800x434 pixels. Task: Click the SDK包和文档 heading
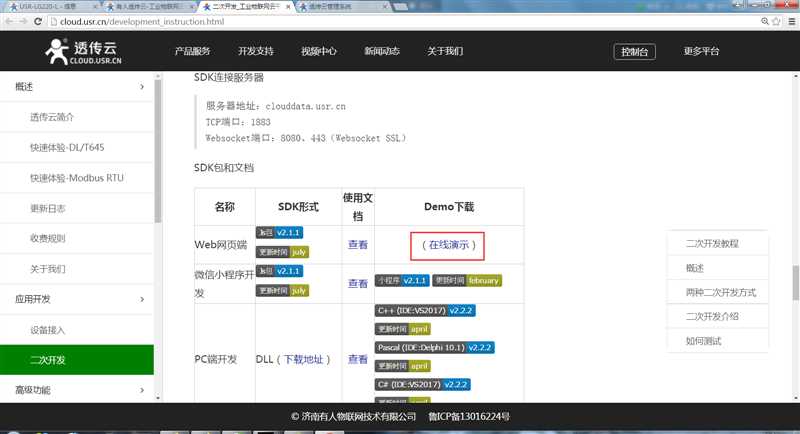224,168
